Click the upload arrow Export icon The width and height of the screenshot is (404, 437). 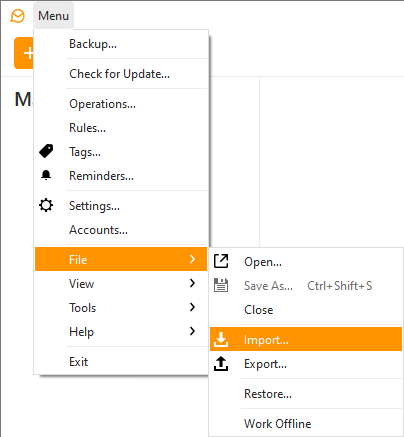pos(221,363)
